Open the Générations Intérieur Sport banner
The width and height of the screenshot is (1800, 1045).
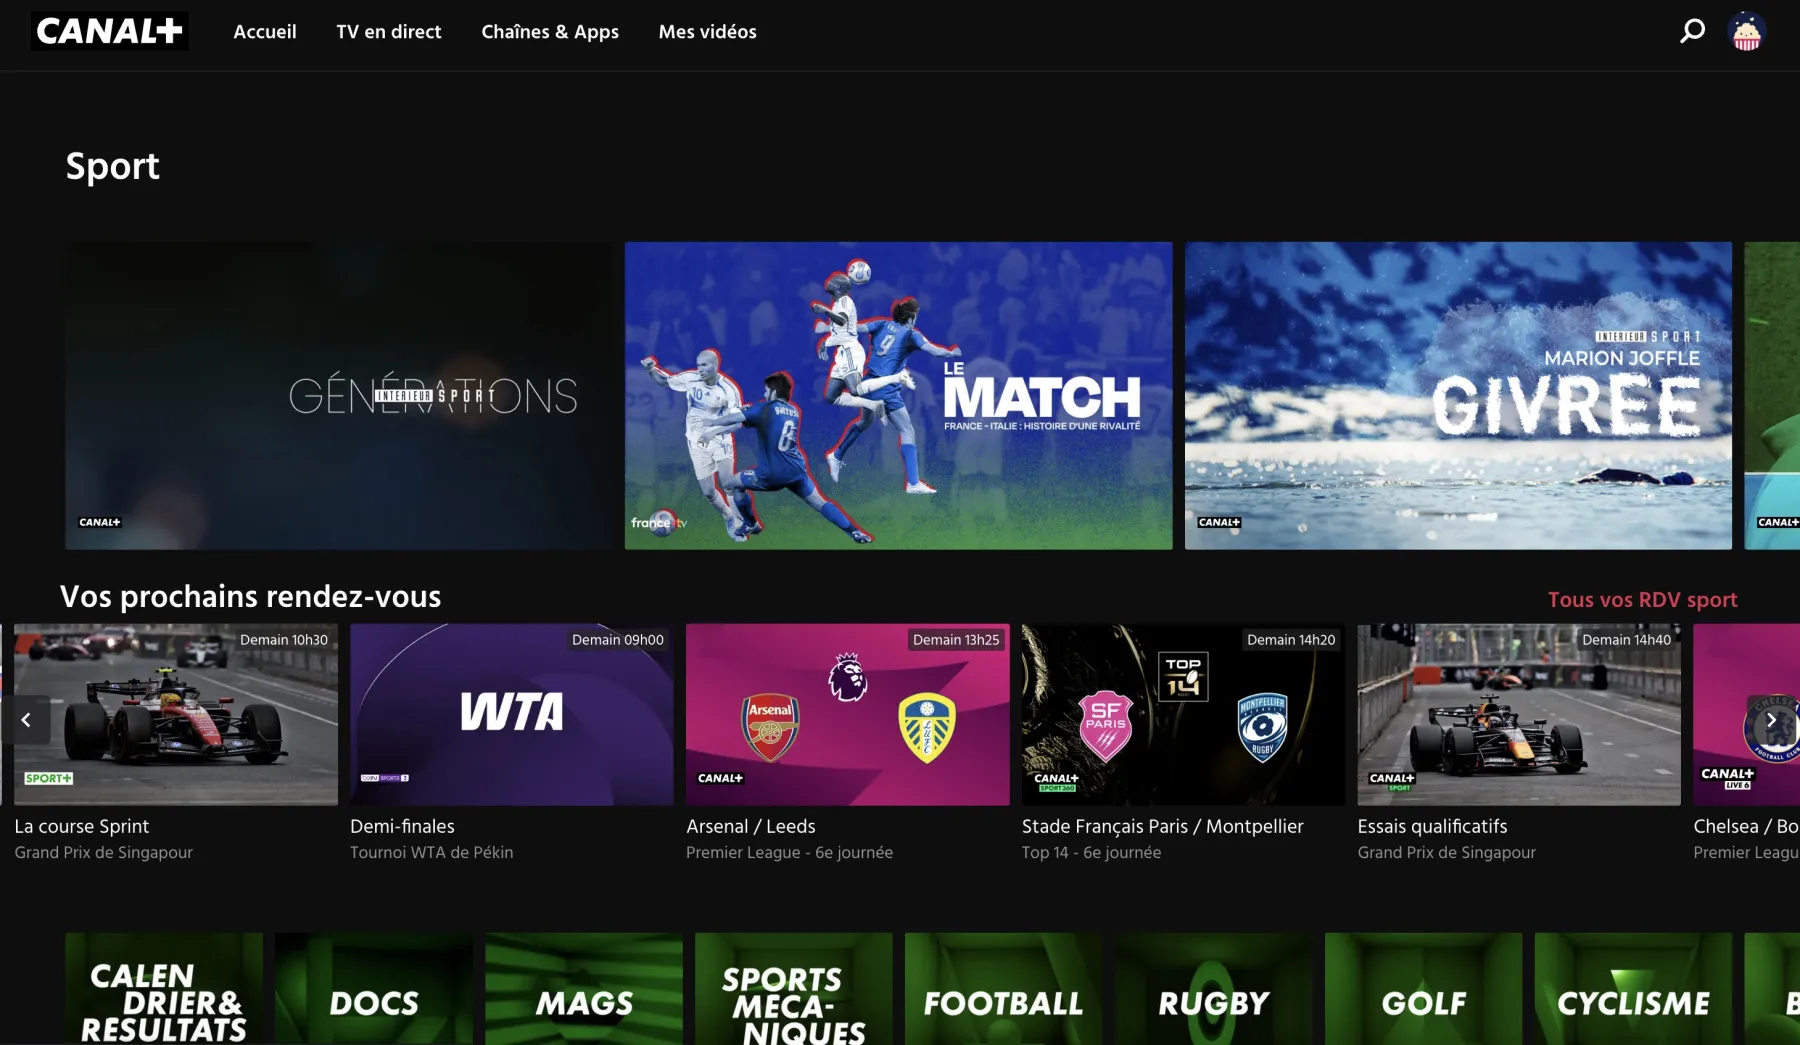coord(339,395)
